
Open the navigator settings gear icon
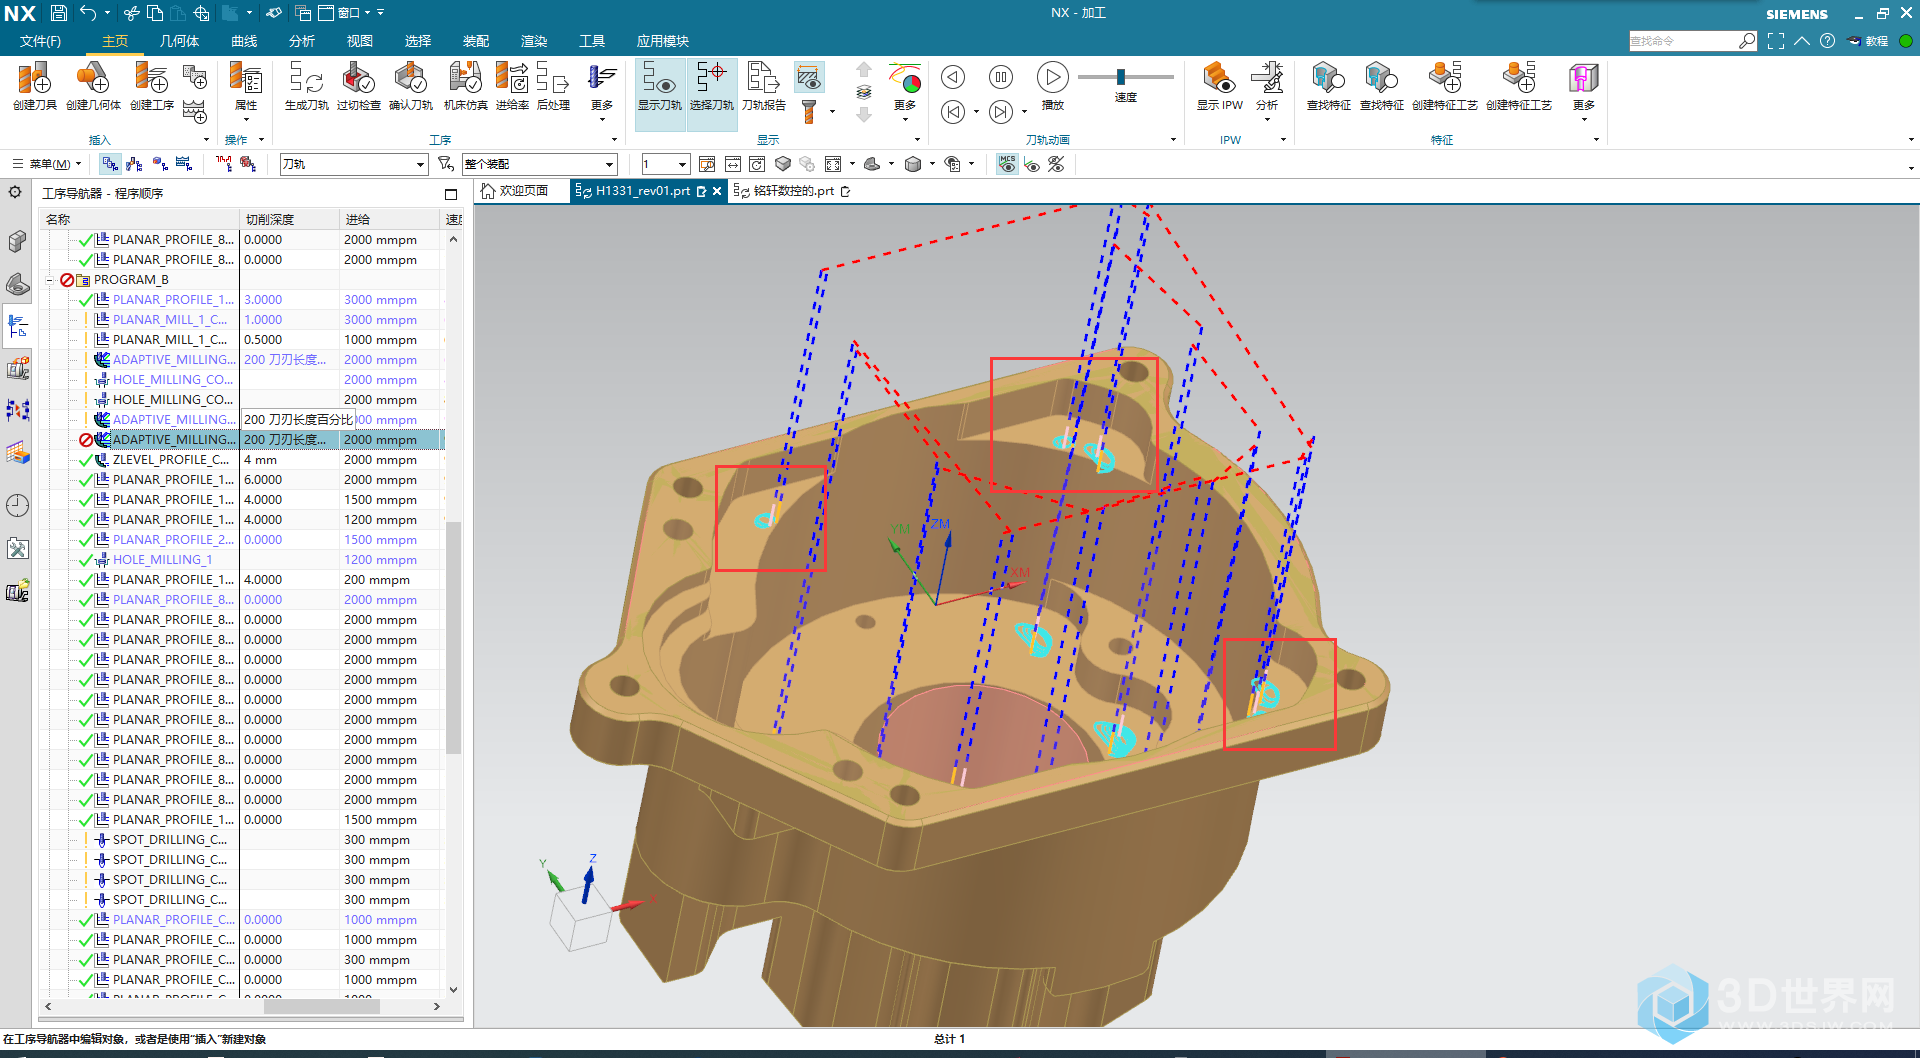click(x=15, y=192)
